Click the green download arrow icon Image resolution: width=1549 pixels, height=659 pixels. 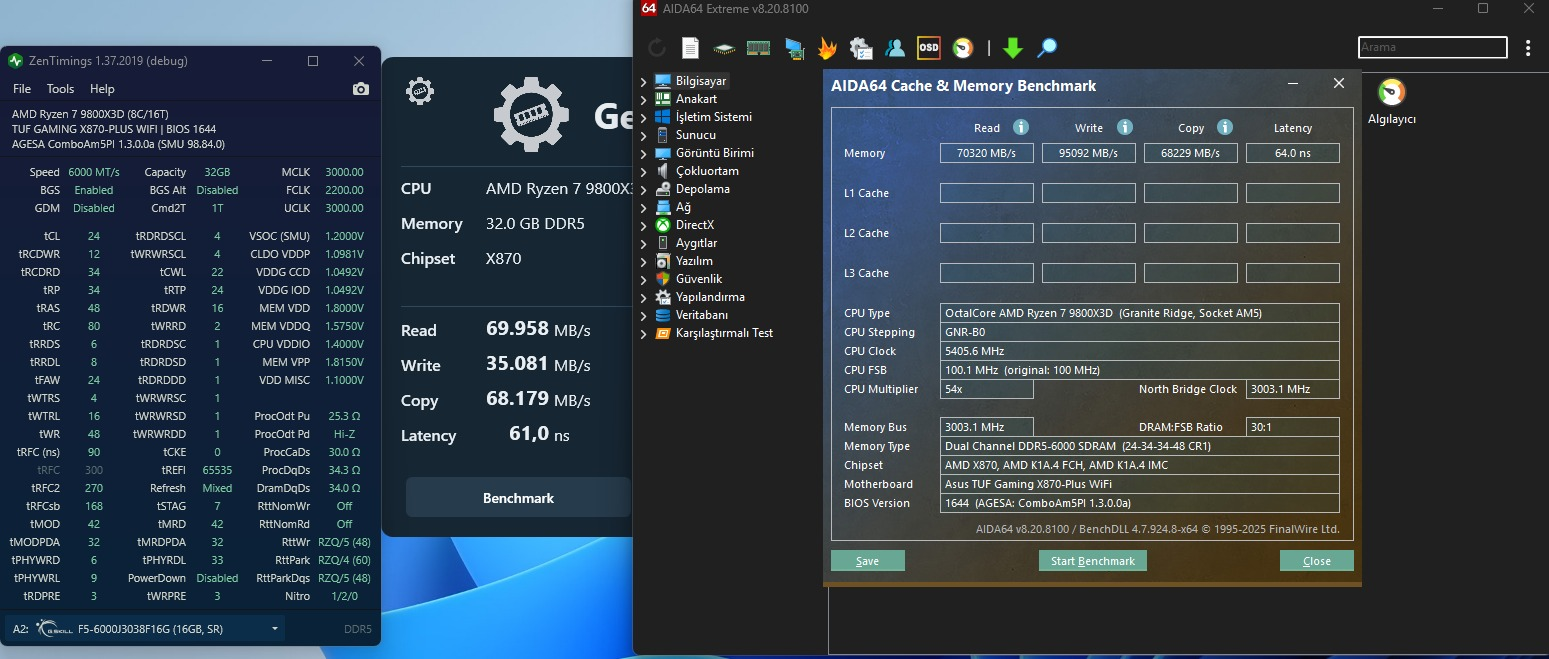click(1013, 47)
